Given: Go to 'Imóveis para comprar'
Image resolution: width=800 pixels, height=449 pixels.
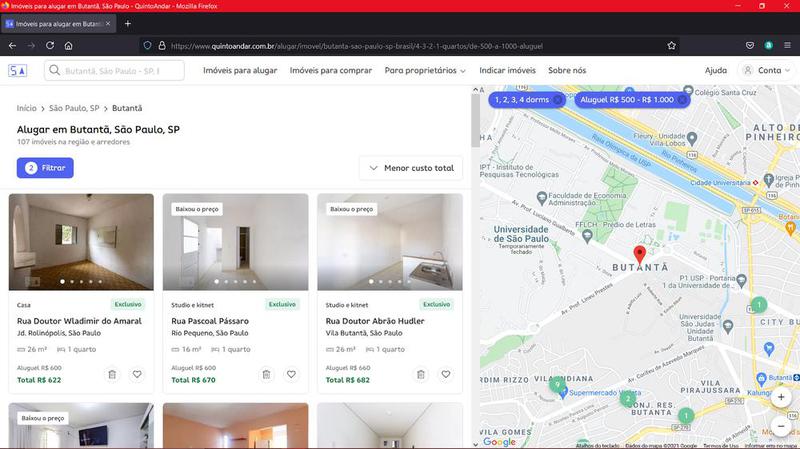Looking at the screenshot, I should pos(331,70).
